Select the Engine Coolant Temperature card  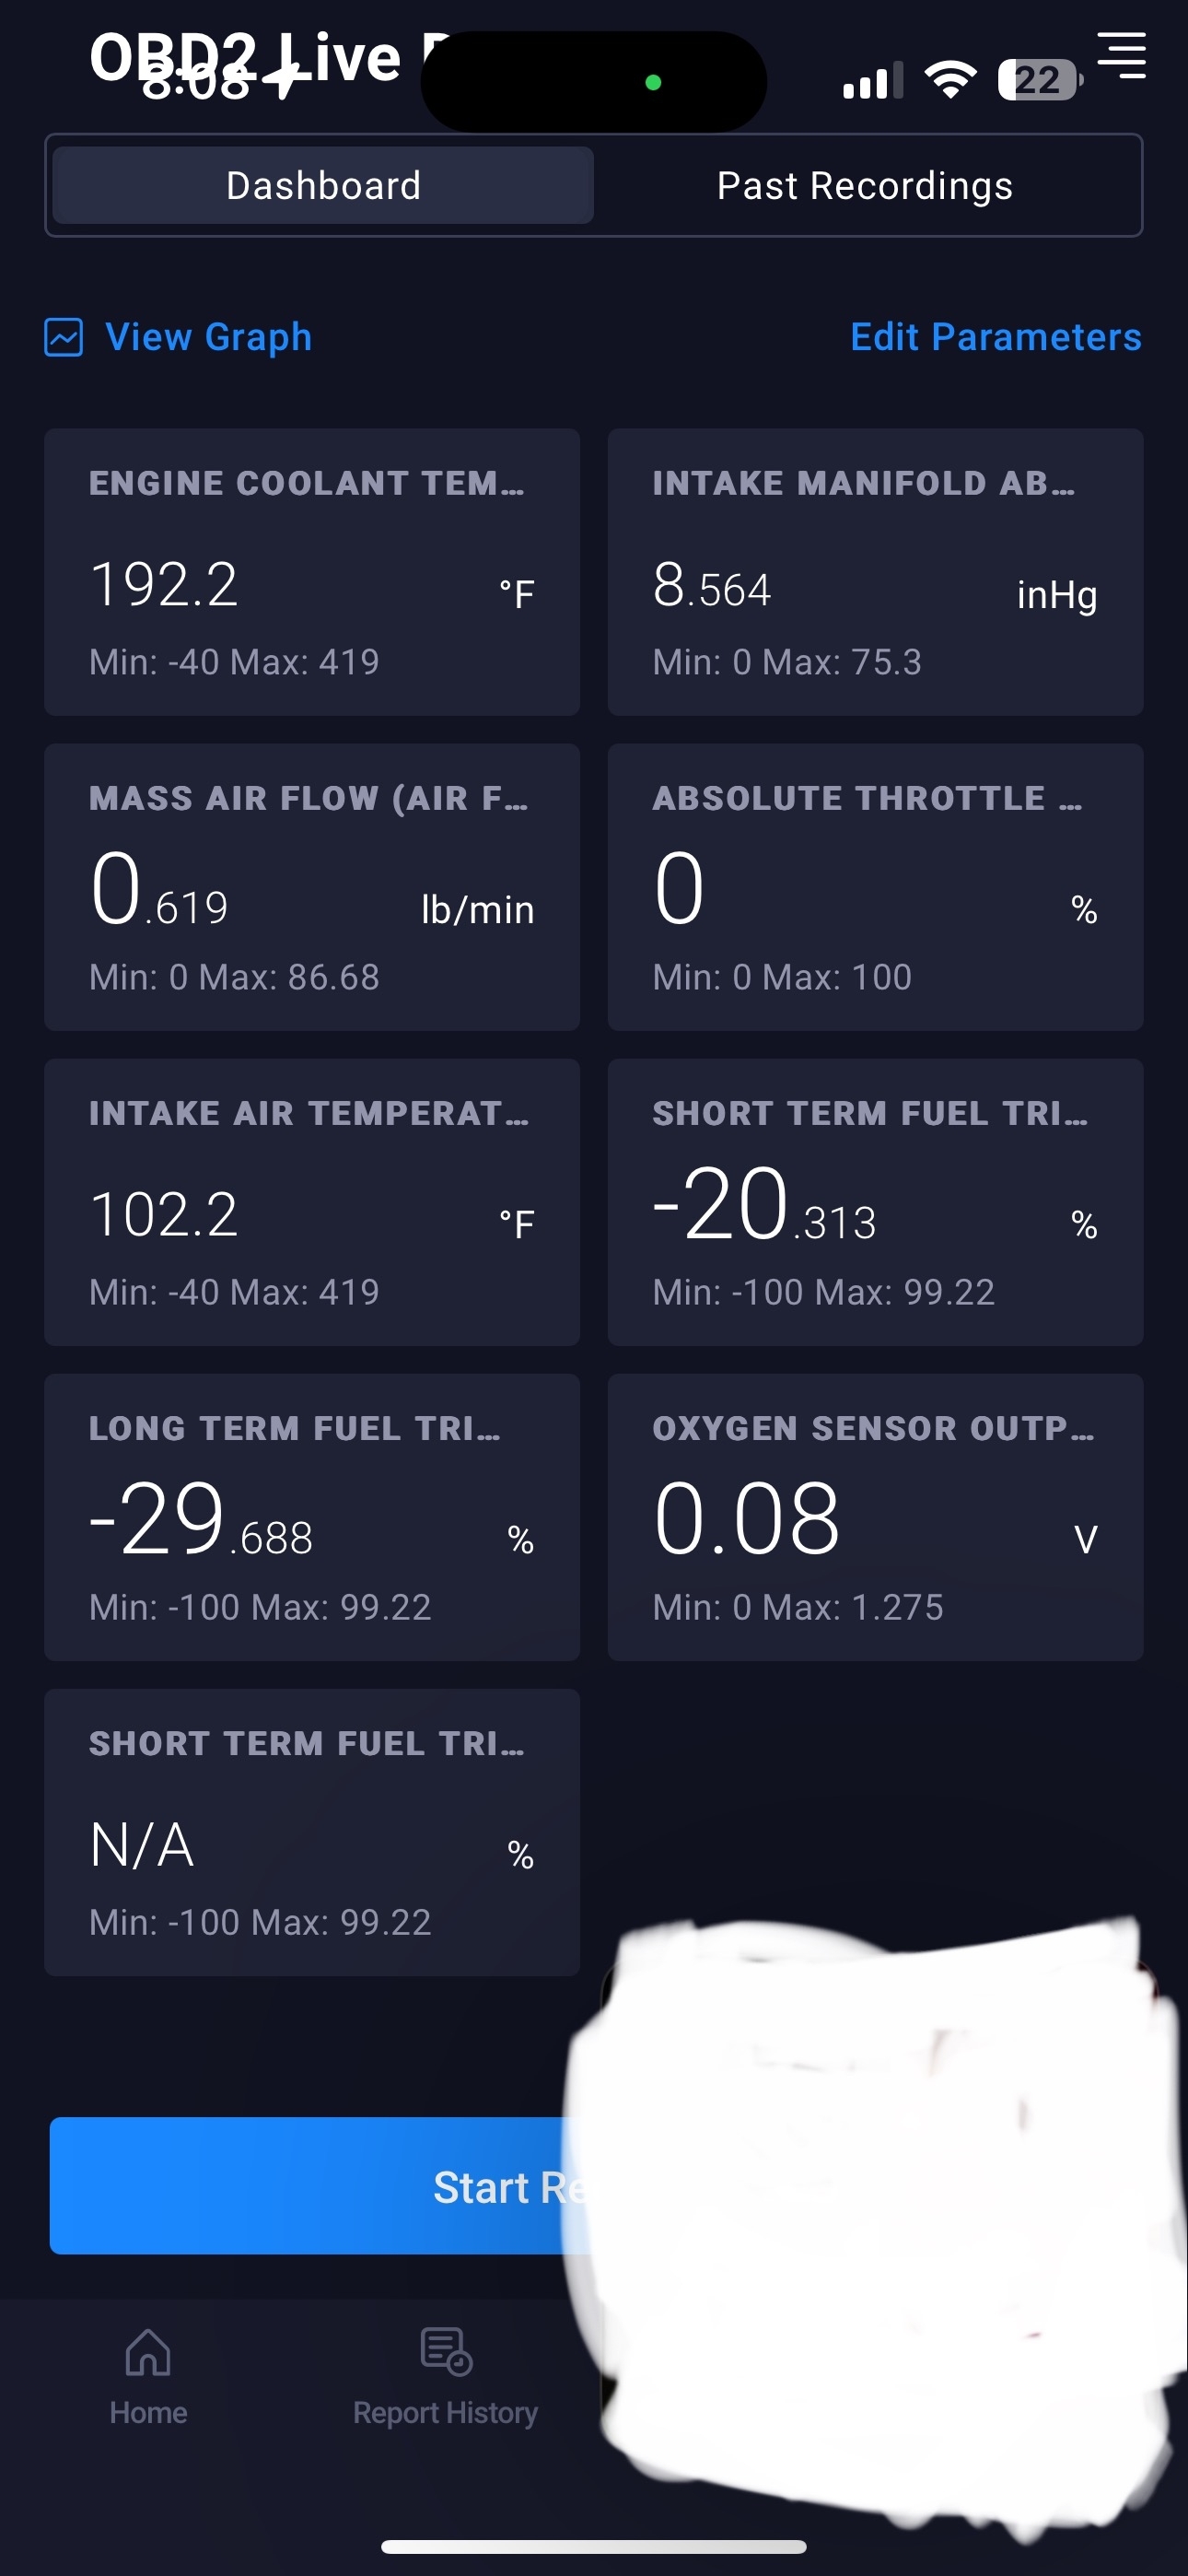312,572
